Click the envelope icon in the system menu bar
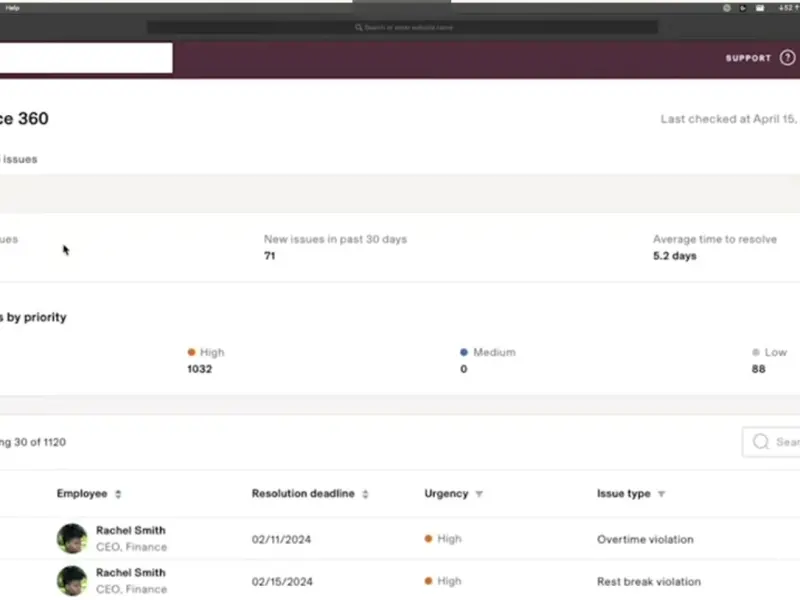 pos(760,7)
